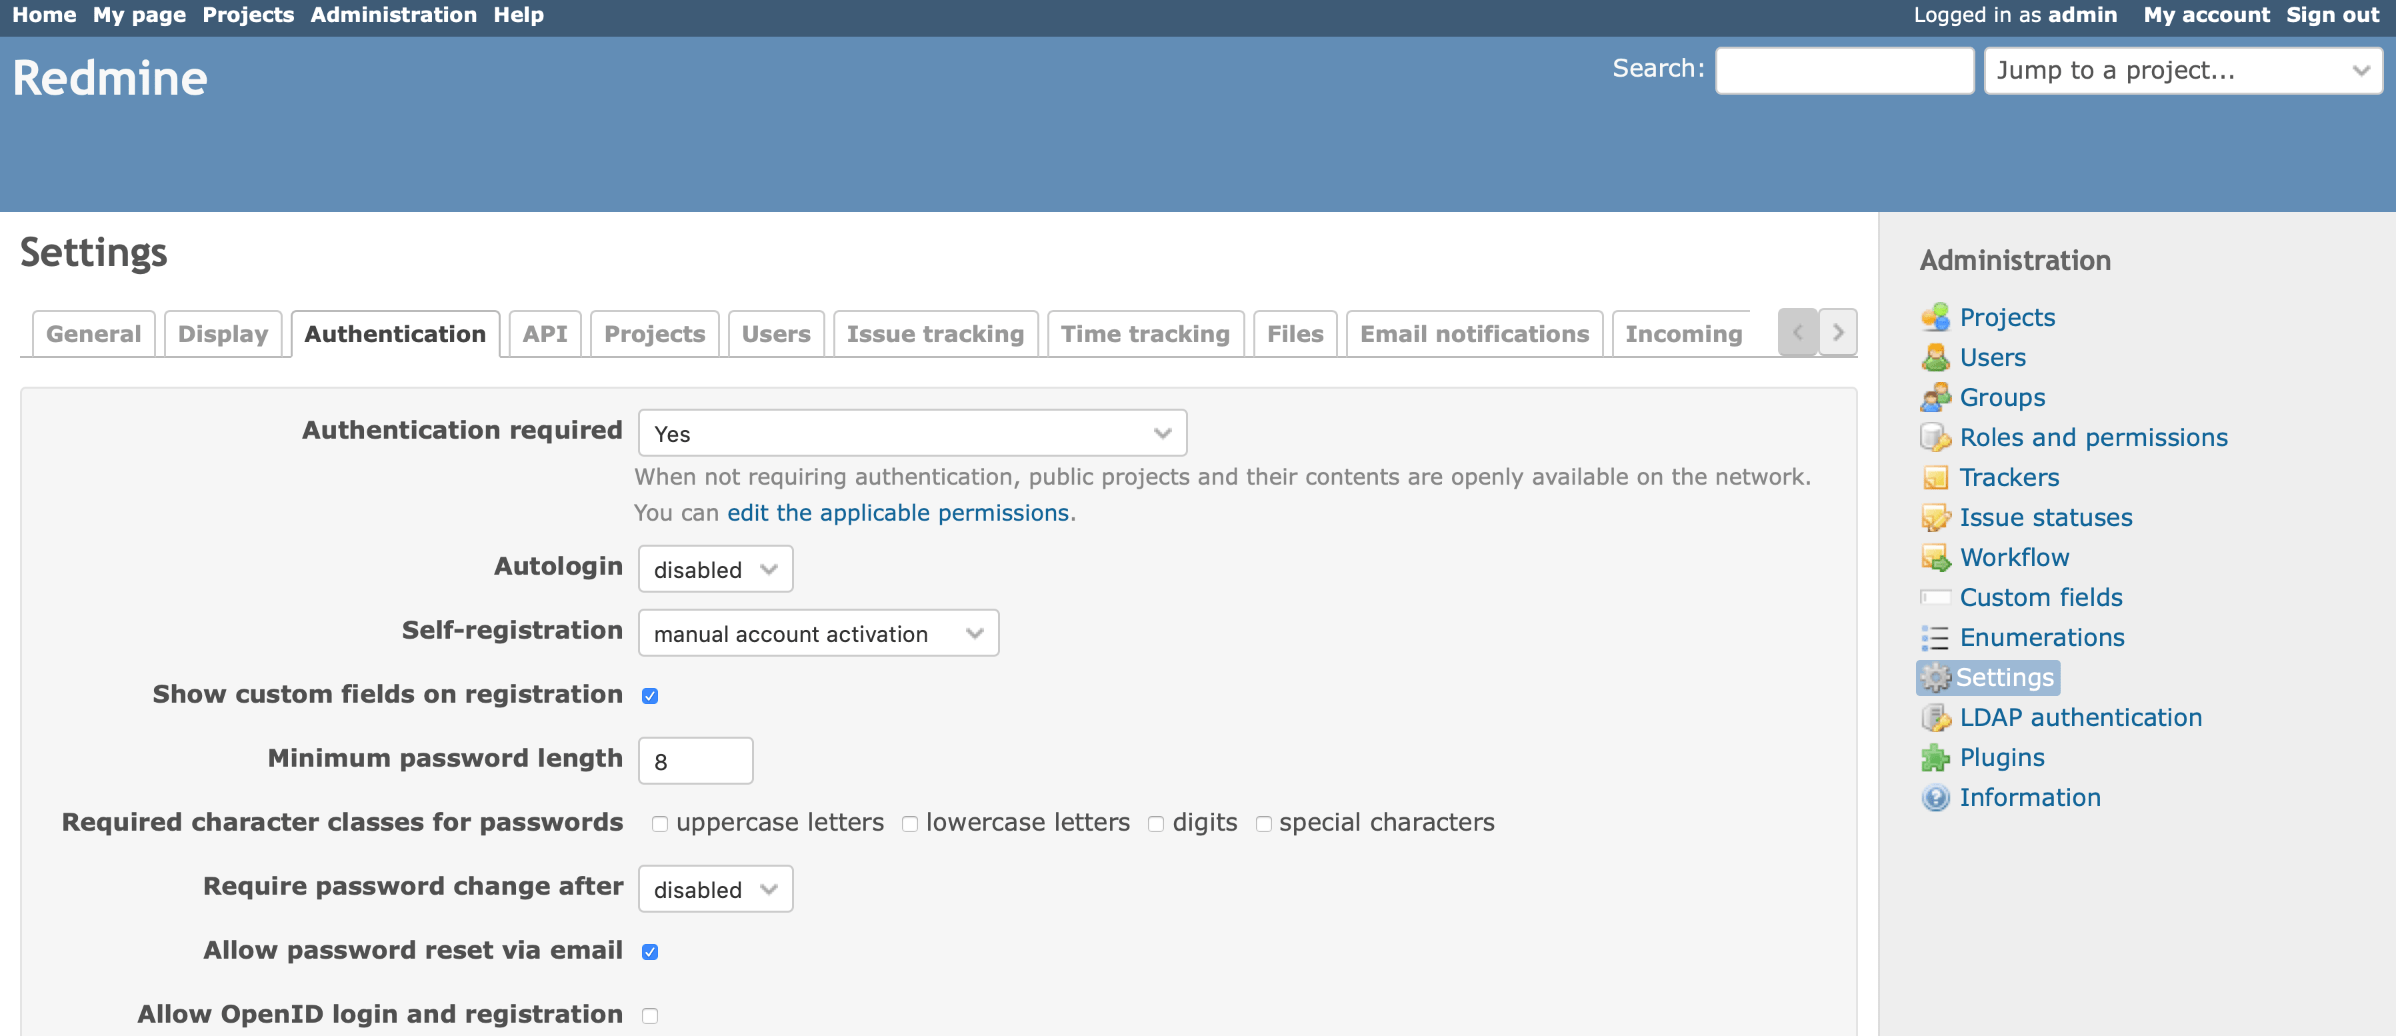Screen dimensions: 2400x1036
Task: Enable uppercase letters password requirement
Action: [660, 824]
